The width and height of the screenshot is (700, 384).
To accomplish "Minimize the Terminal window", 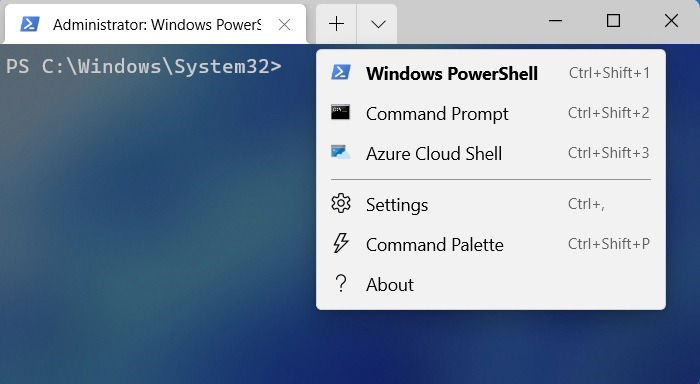I will [x=555, y=21].
